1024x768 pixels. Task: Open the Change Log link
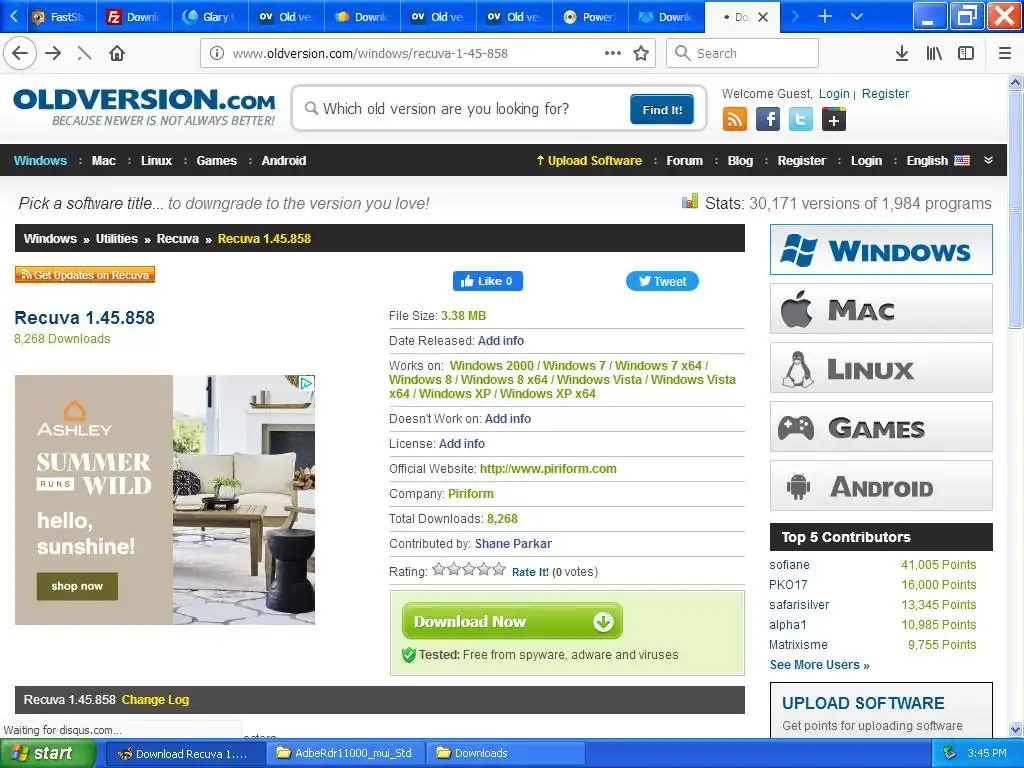pyautogui.click(x=155, y=699)
